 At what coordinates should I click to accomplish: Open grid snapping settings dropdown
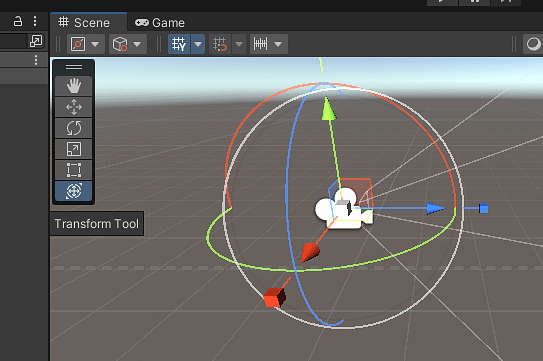click(x=239, y=44)
